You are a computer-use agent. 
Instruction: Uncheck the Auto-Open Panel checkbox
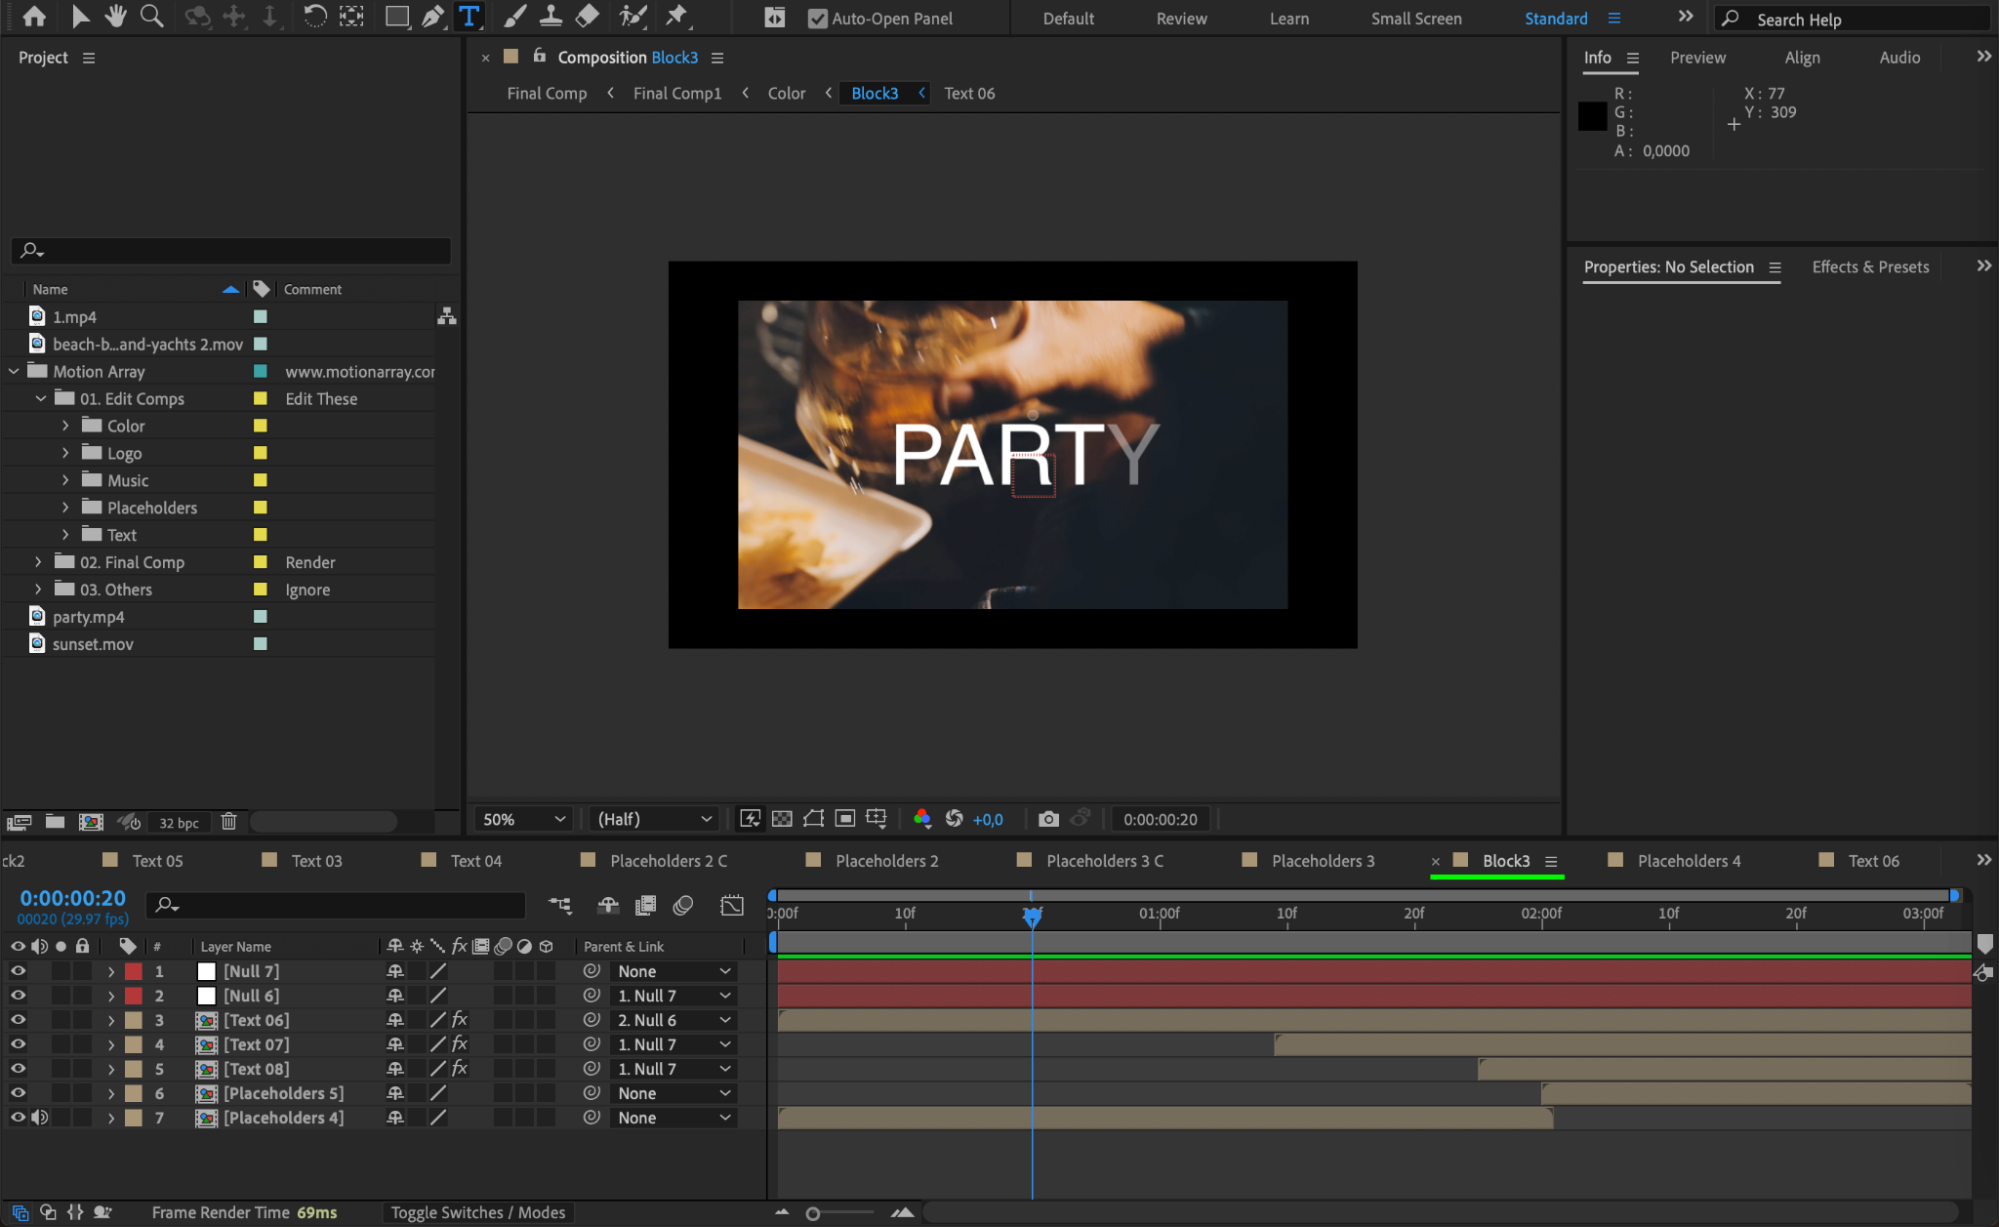pos(817,18)
